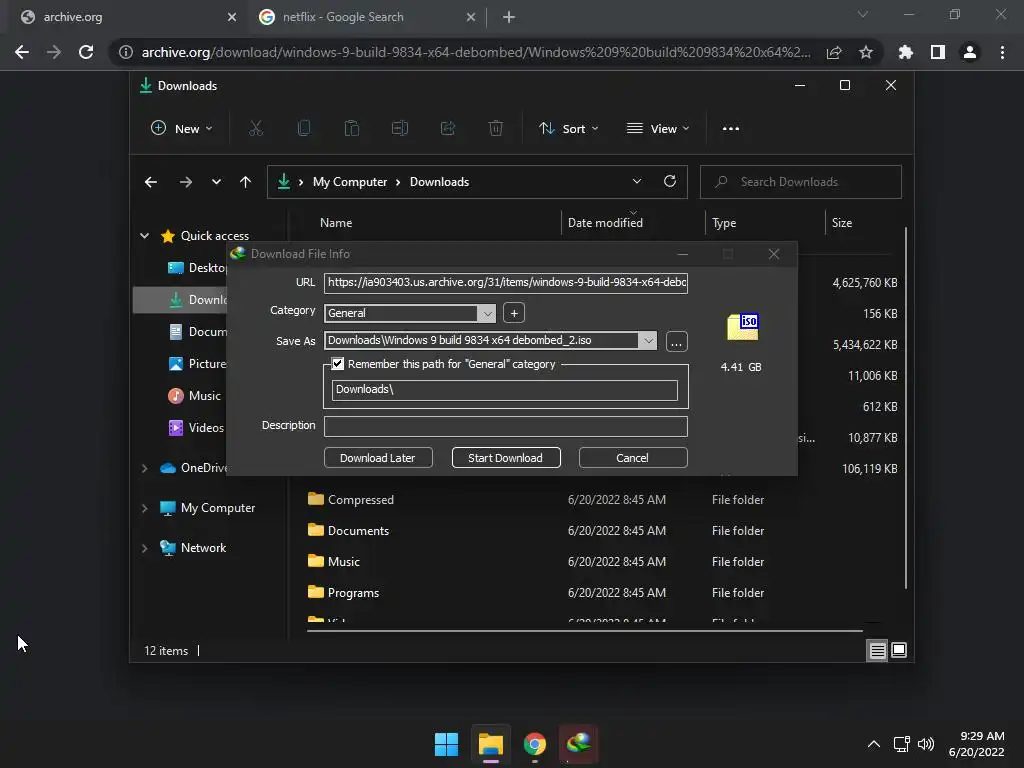Viewport: 1024px width, 768px height.
Task: Bookmark this page with the star icon
Action: coord(865,52)
